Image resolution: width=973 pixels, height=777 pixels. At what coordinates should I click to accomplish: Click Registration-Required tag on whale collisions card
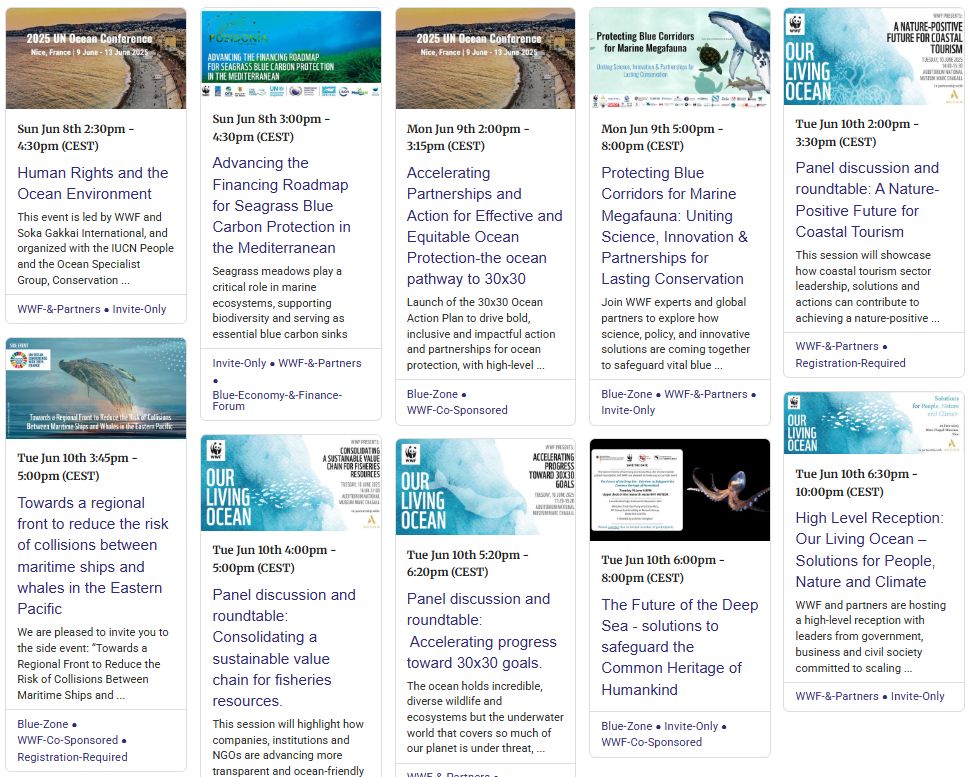[73, 757]
